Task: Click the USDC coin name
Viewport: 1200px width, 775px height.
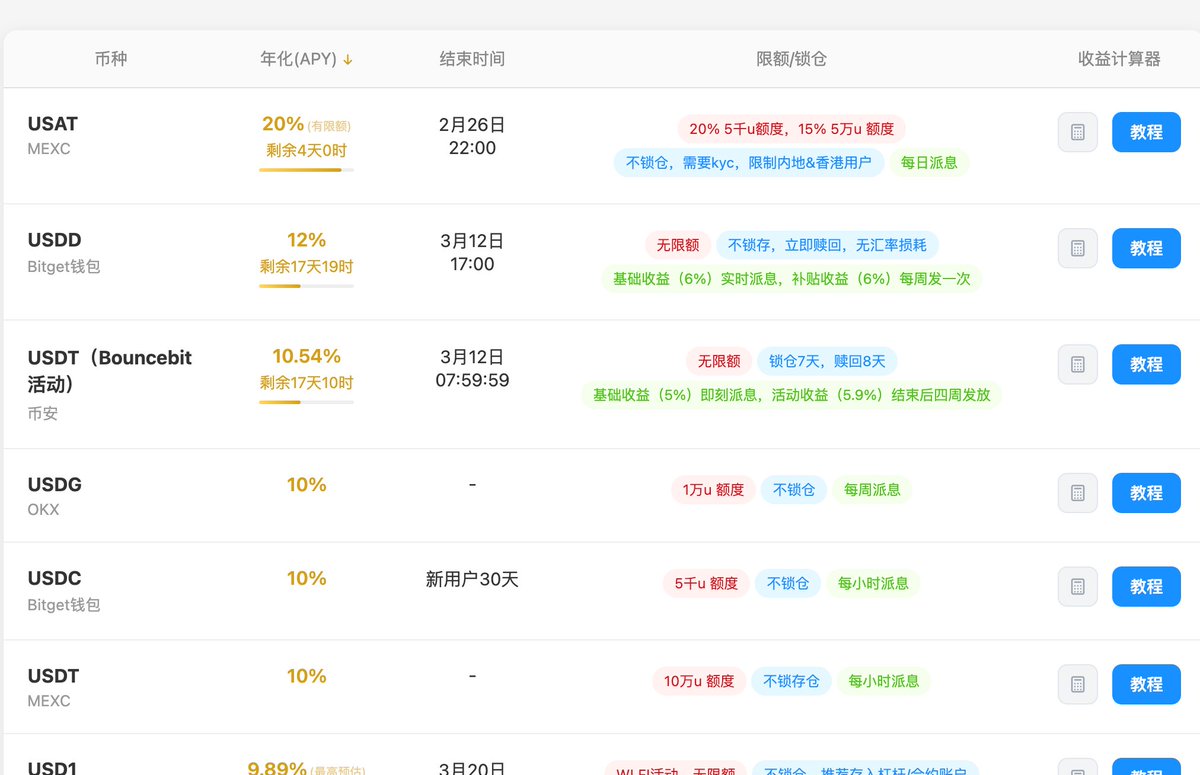Action: (x=55, y=578)
